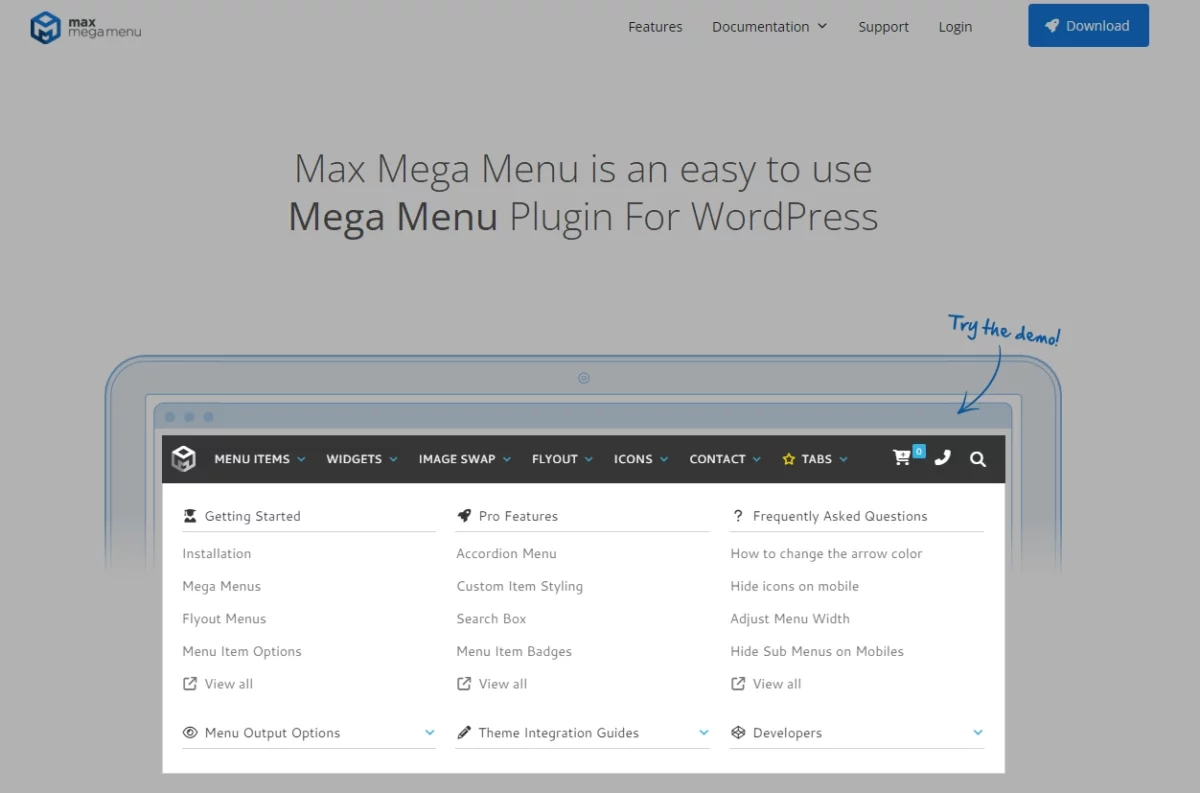
Task: Click the Login link in header
Action: [955, 27]
